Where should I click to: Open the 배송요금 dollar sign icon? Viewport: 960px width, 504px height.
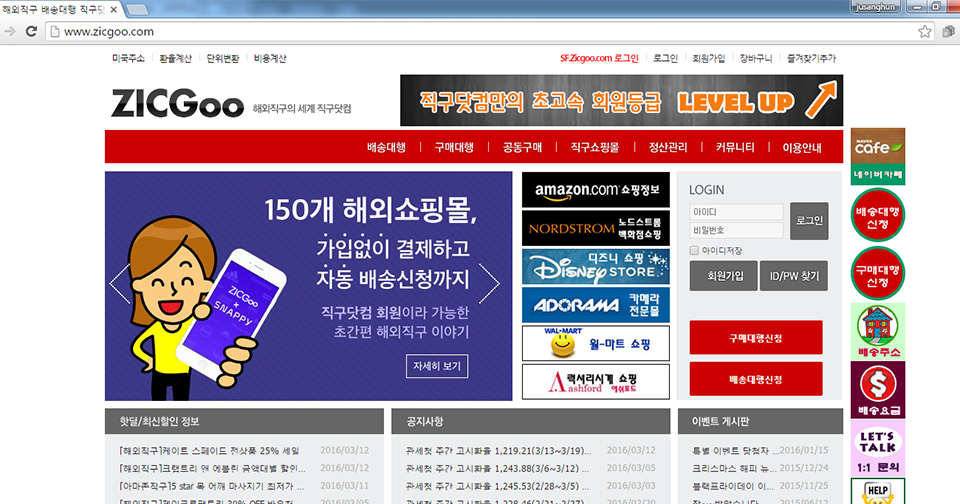877,388
